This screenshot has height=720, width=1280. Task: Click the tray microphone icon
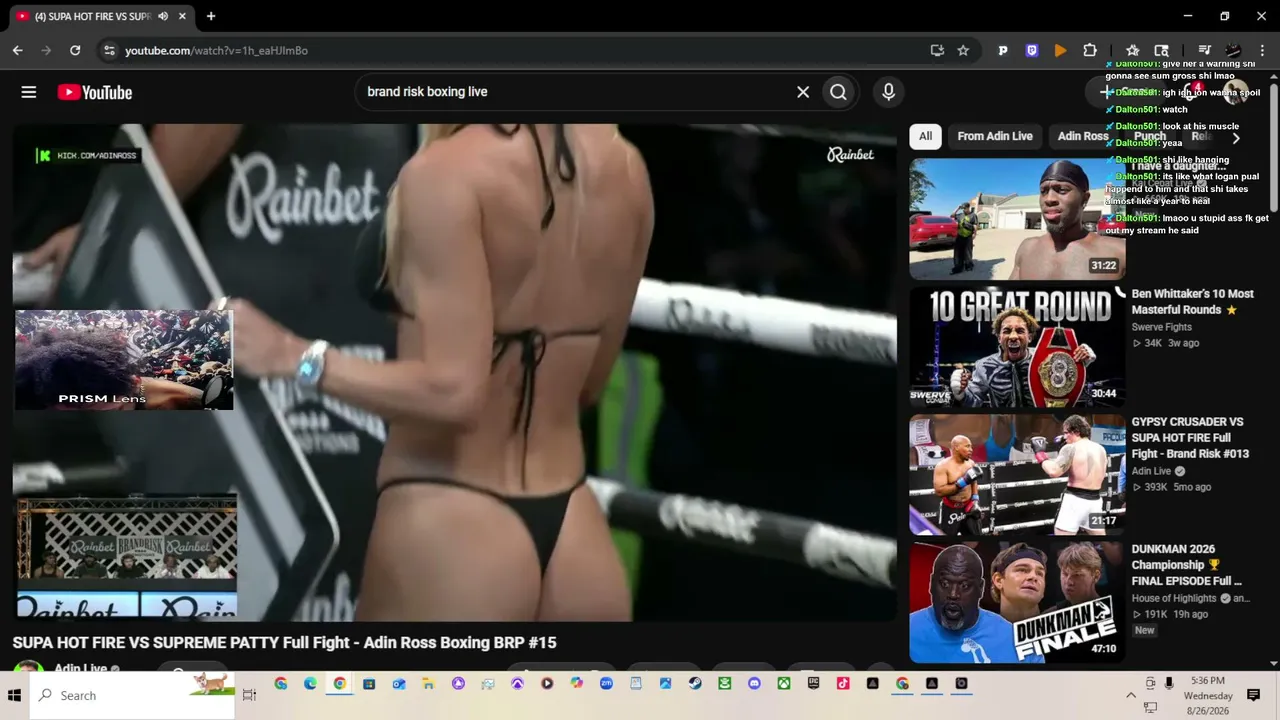tap(1169, 683)
